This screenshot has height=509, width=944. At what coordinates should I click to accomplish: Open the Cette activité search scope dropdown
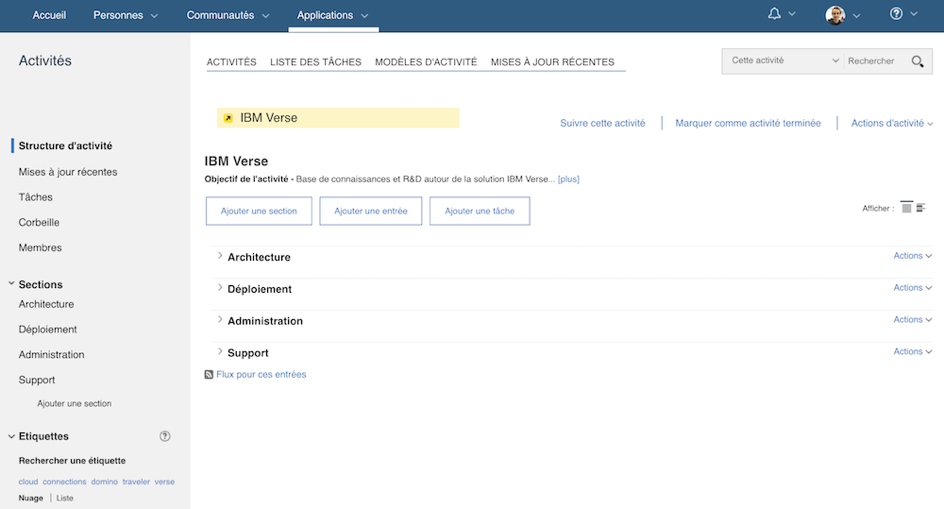click(784, 61)
